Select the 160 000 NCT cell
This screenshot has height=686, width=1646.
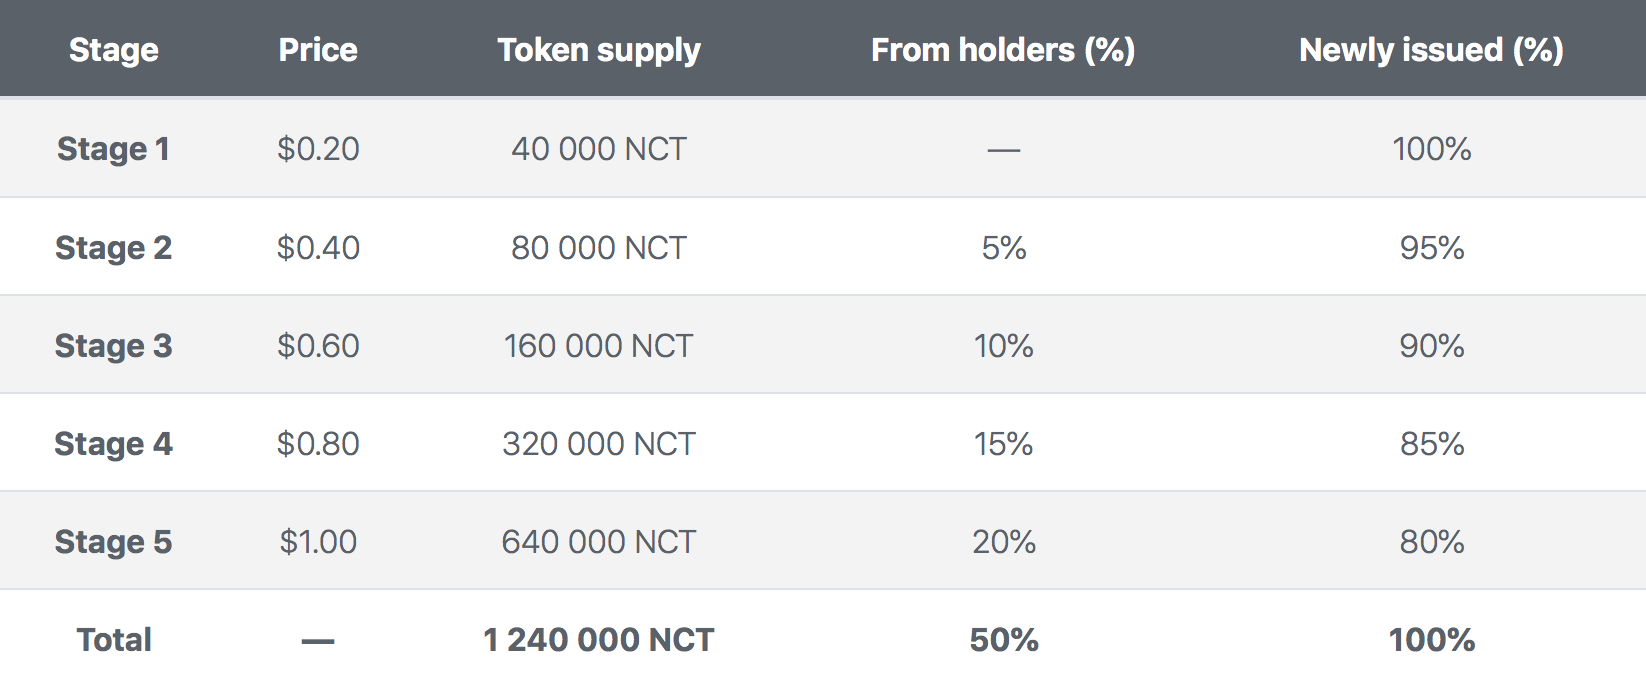pyautogui.click(x=598, y=345)
